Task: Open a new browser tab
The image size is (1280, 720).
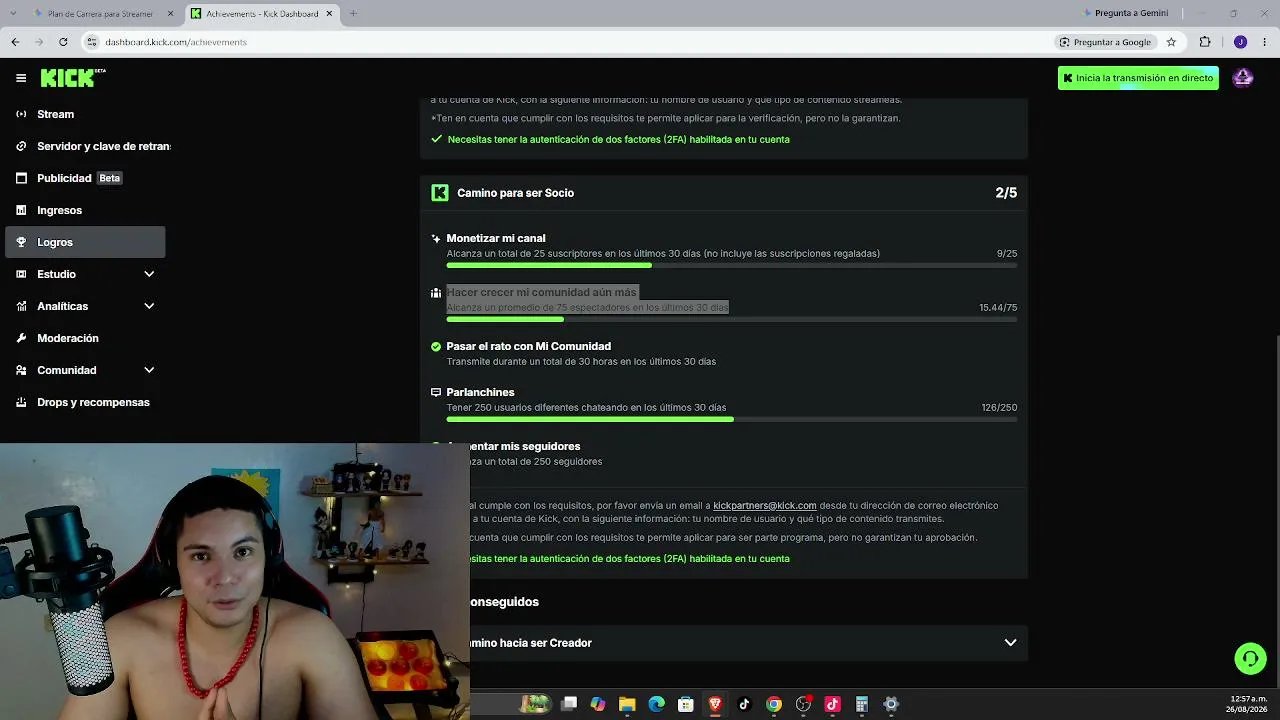Action: click(353, 13)
